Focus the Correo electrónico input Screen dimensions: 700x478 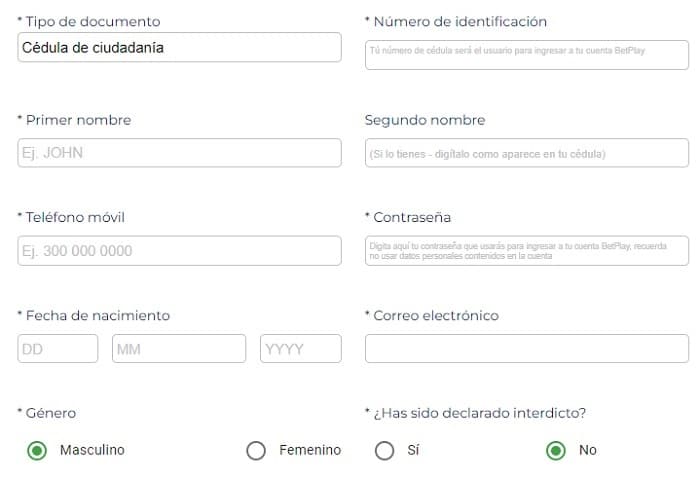tap(526, 349)
